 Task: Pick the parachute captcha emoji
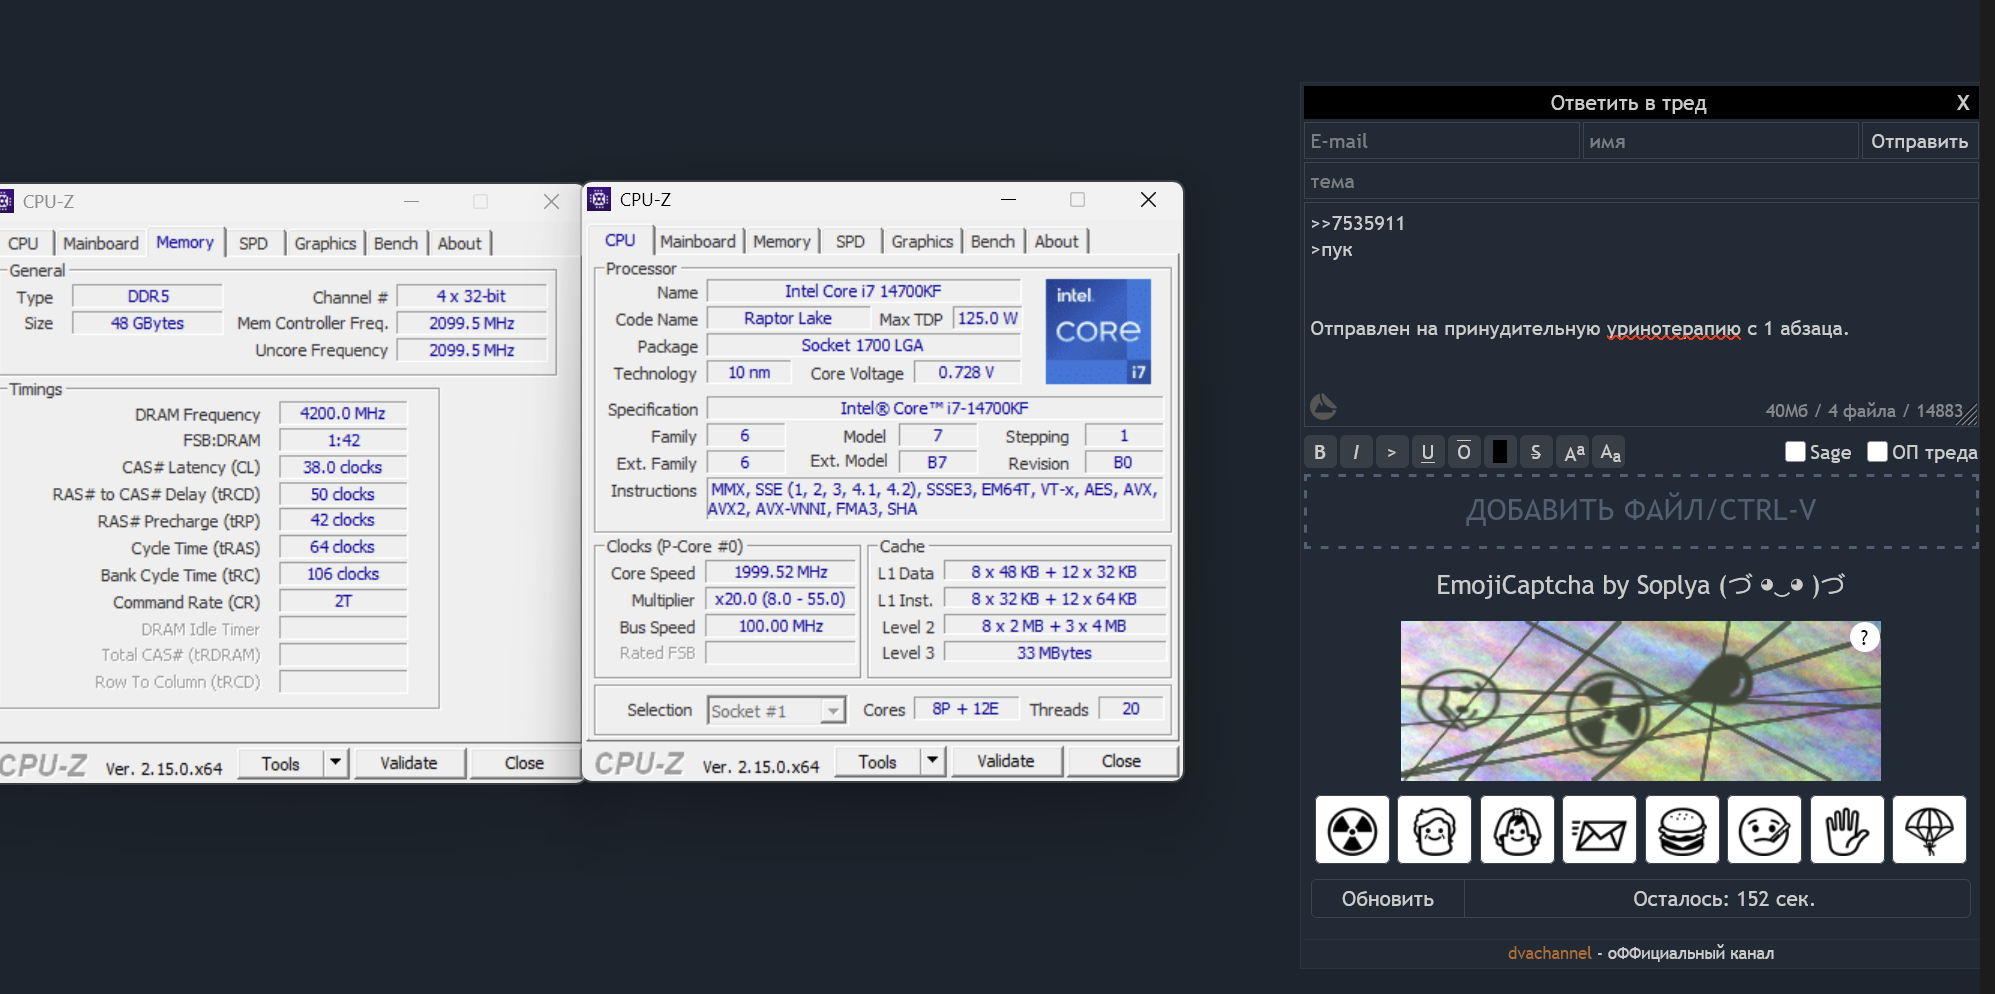[1929, 830]
